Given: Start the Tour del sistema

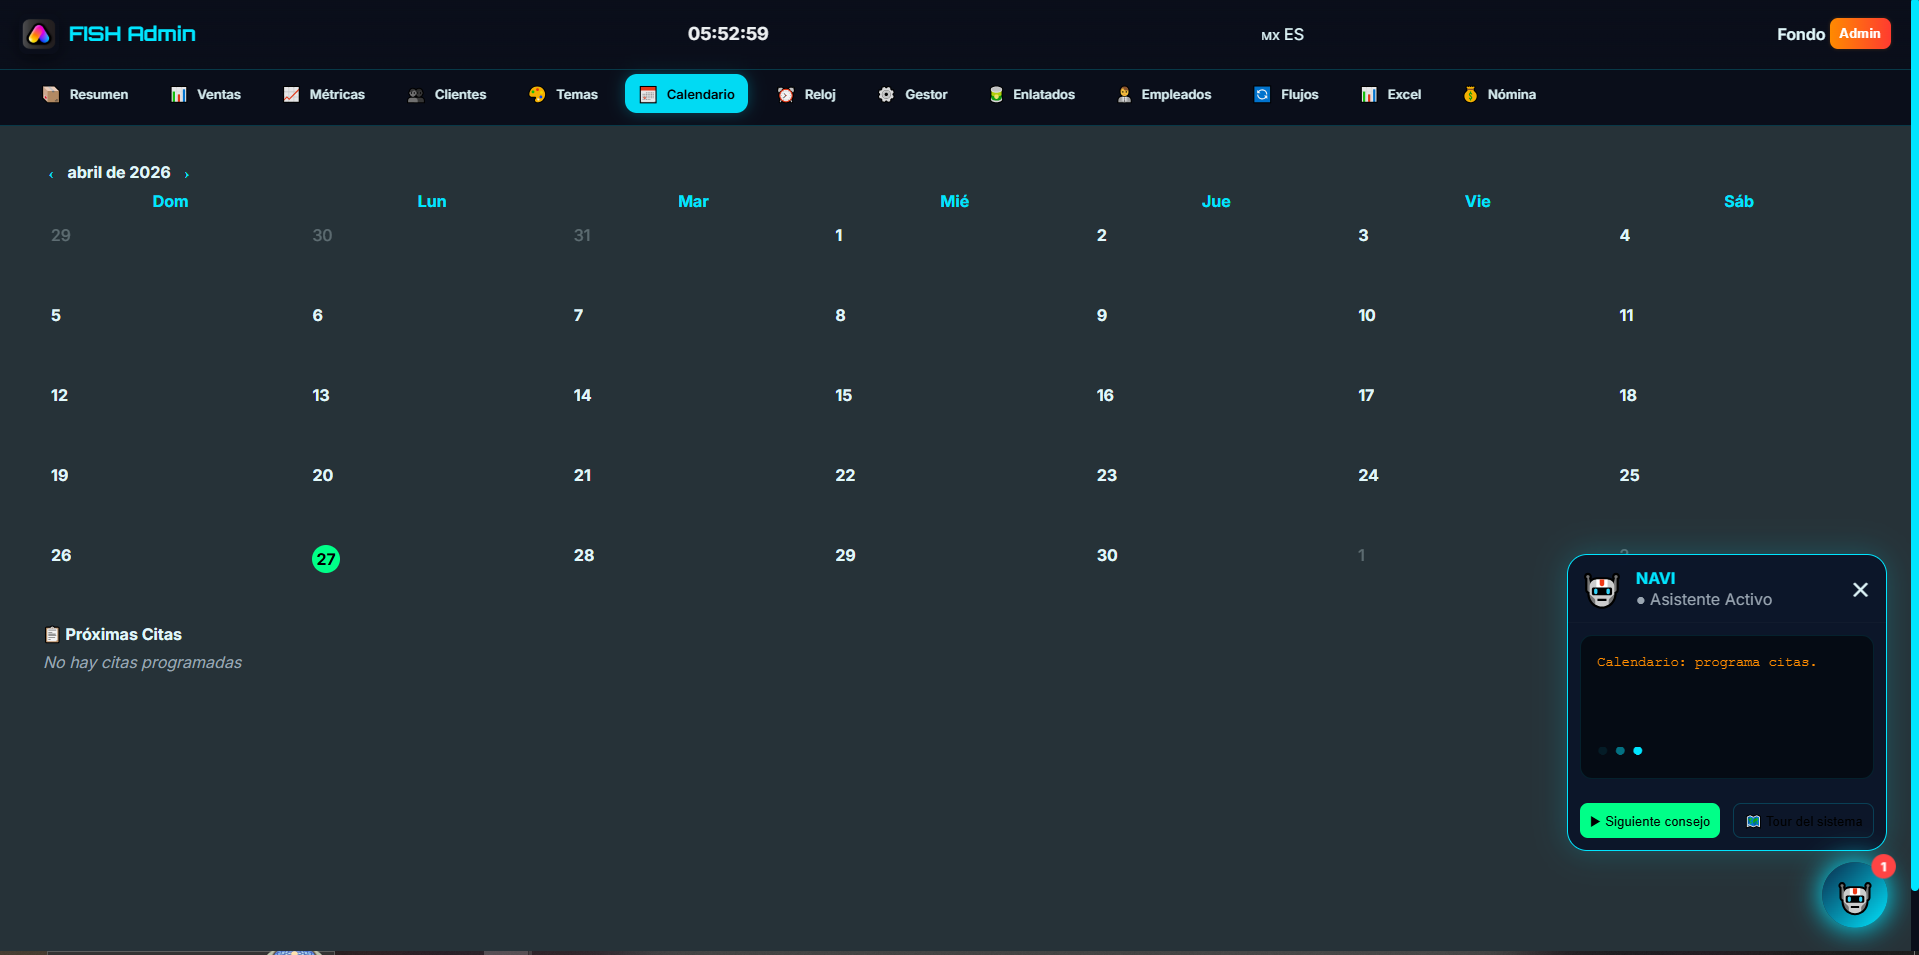Looking at the screenshot, I should click(x=1803, y=820).
